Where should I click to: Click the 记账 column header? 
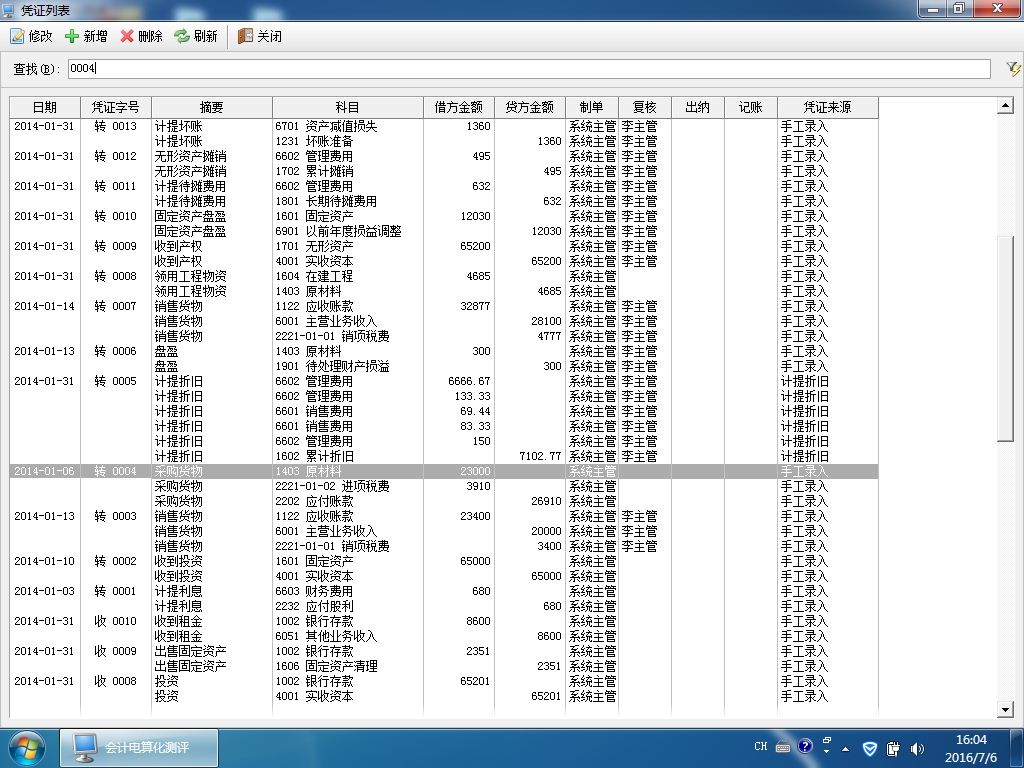coord(750,107)
